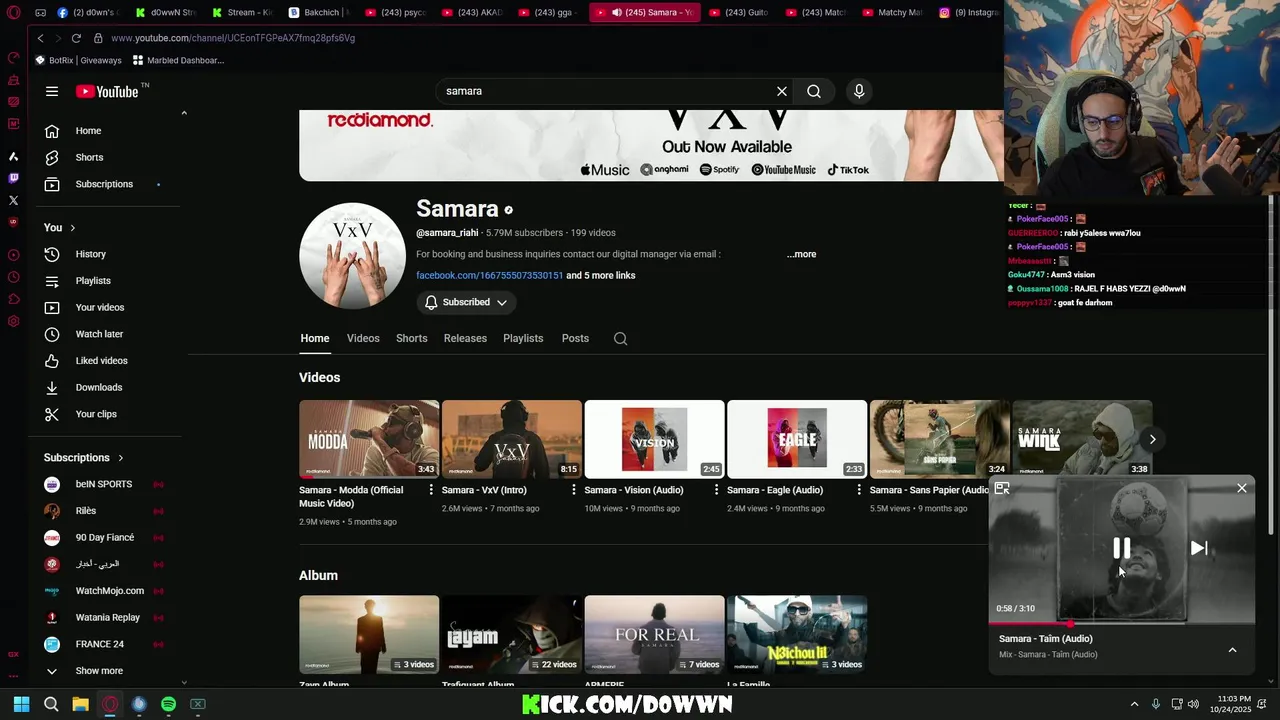The width and height of the screenshot is (1280, 720).
Task: Open Subscribed notification dropdown
Action: coord(466,302)
